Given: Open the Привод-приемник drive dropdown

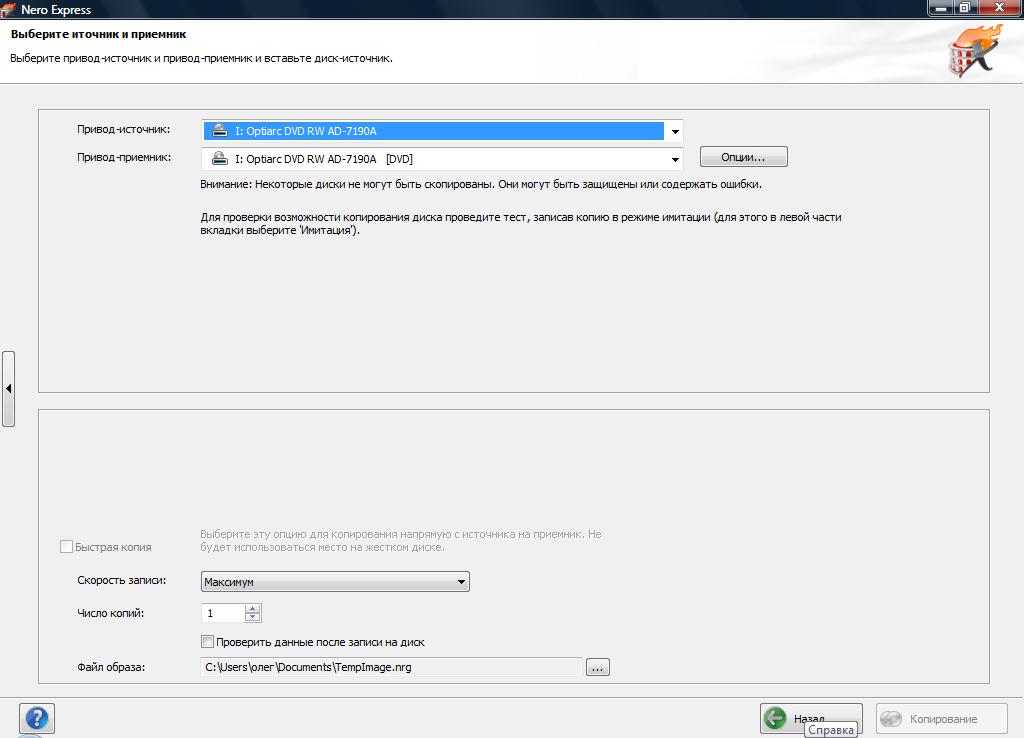Looking at the screenshot, I should coord(675,159).
